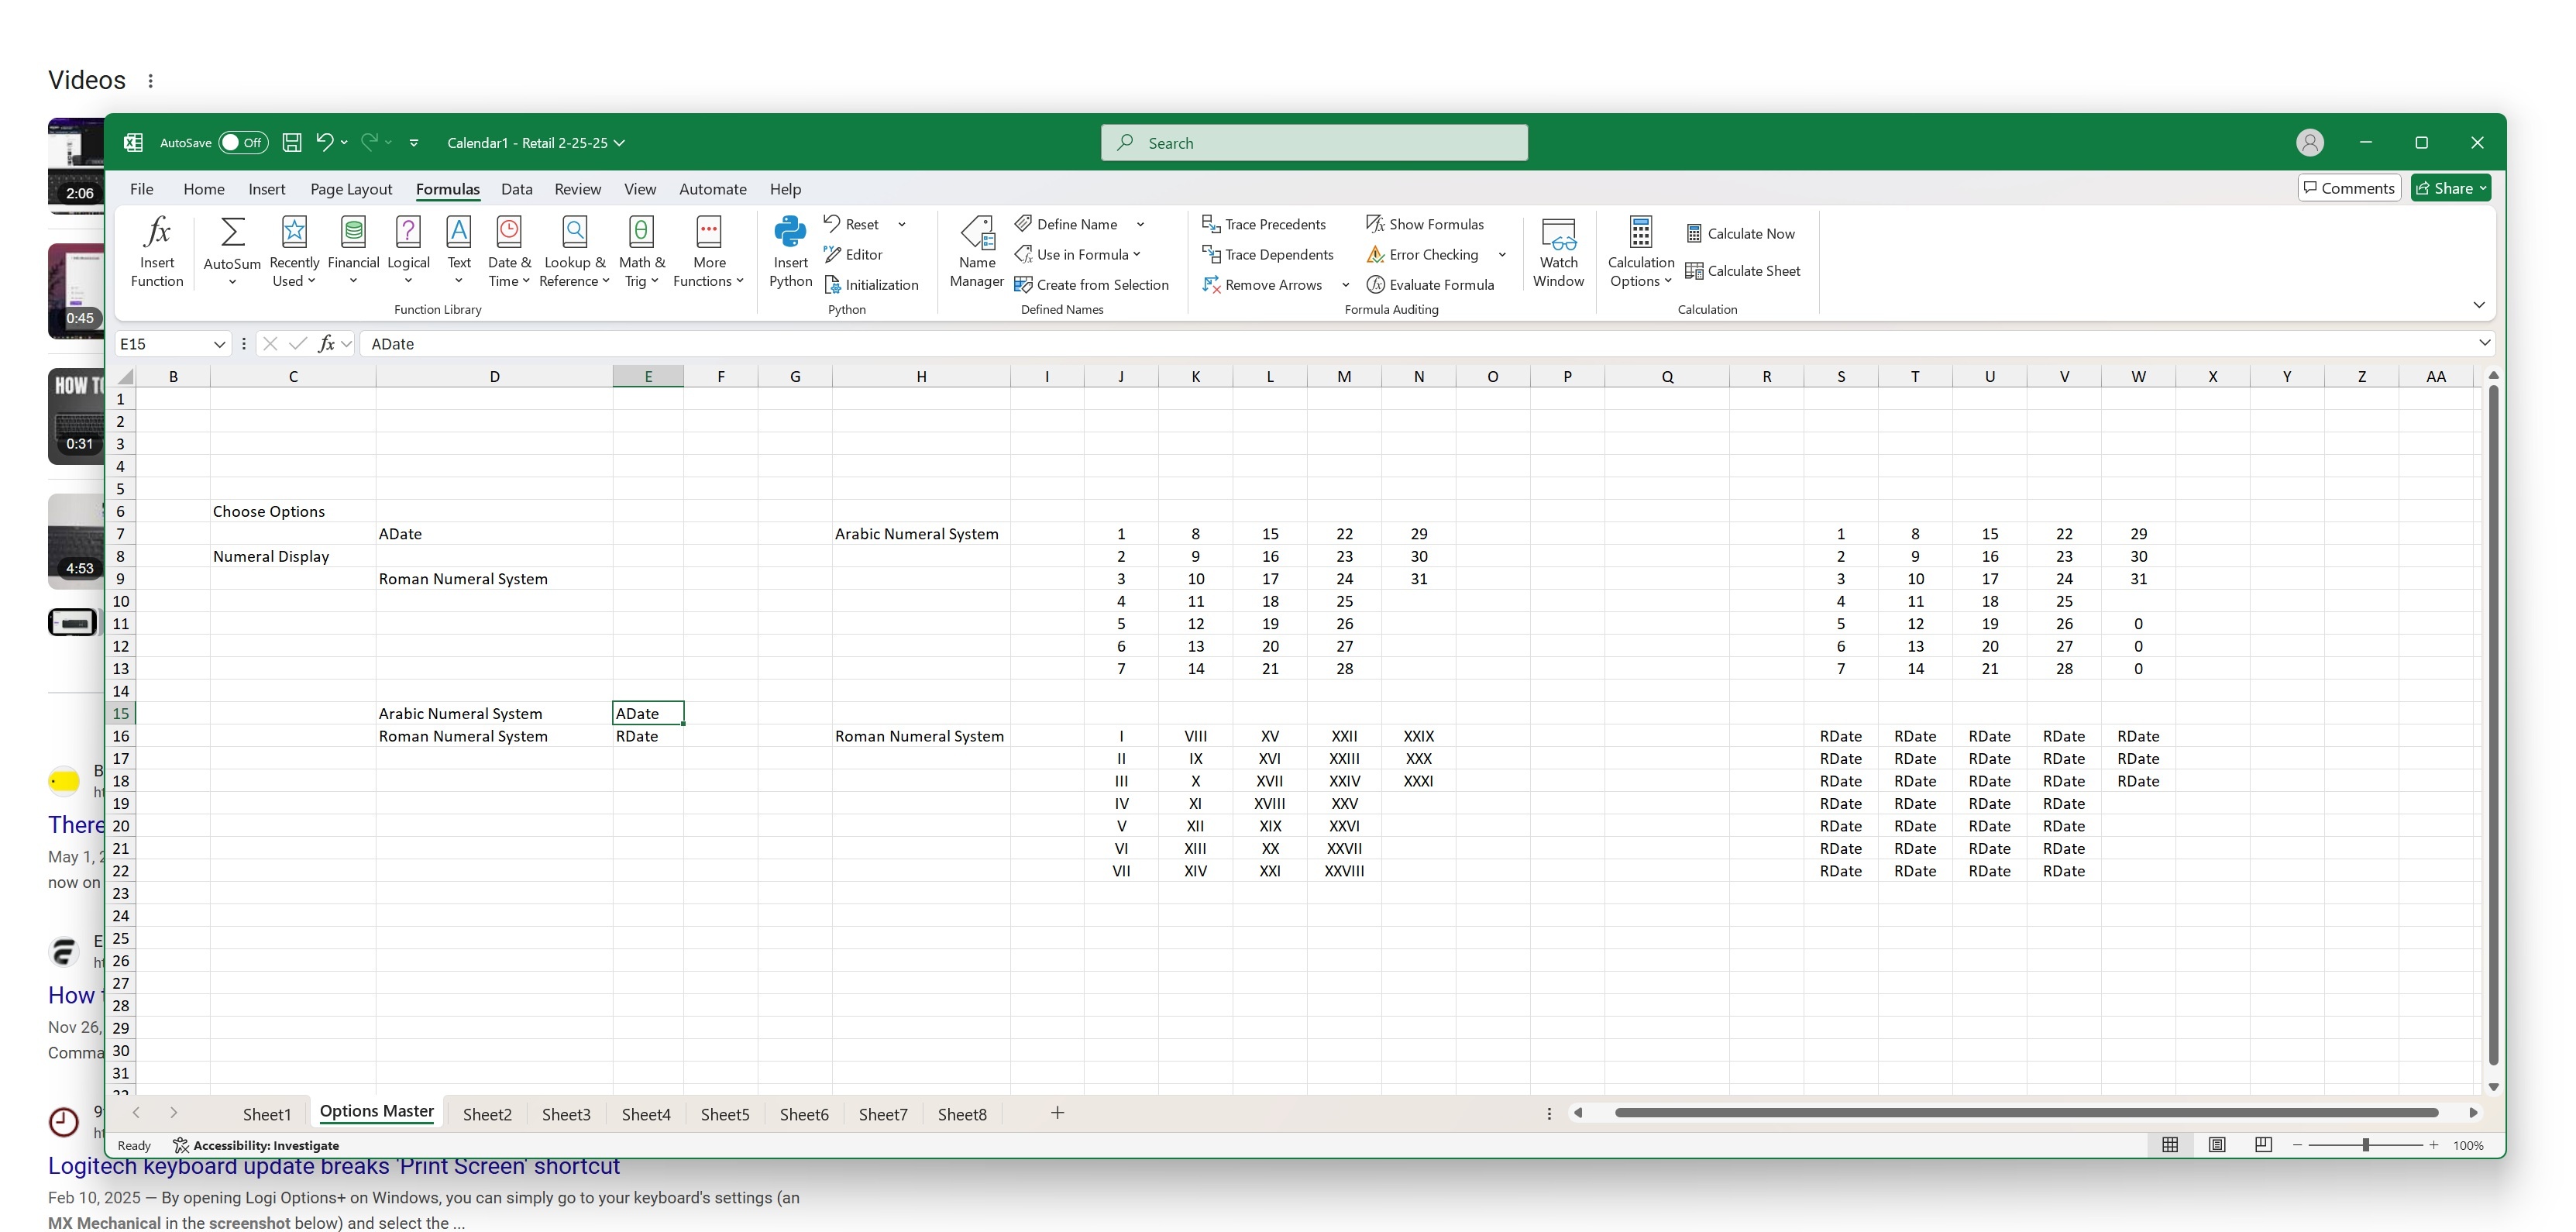Add a new sheet with plus button
This screenshot has height=1232, width=2576.
click(1057, 1113)
